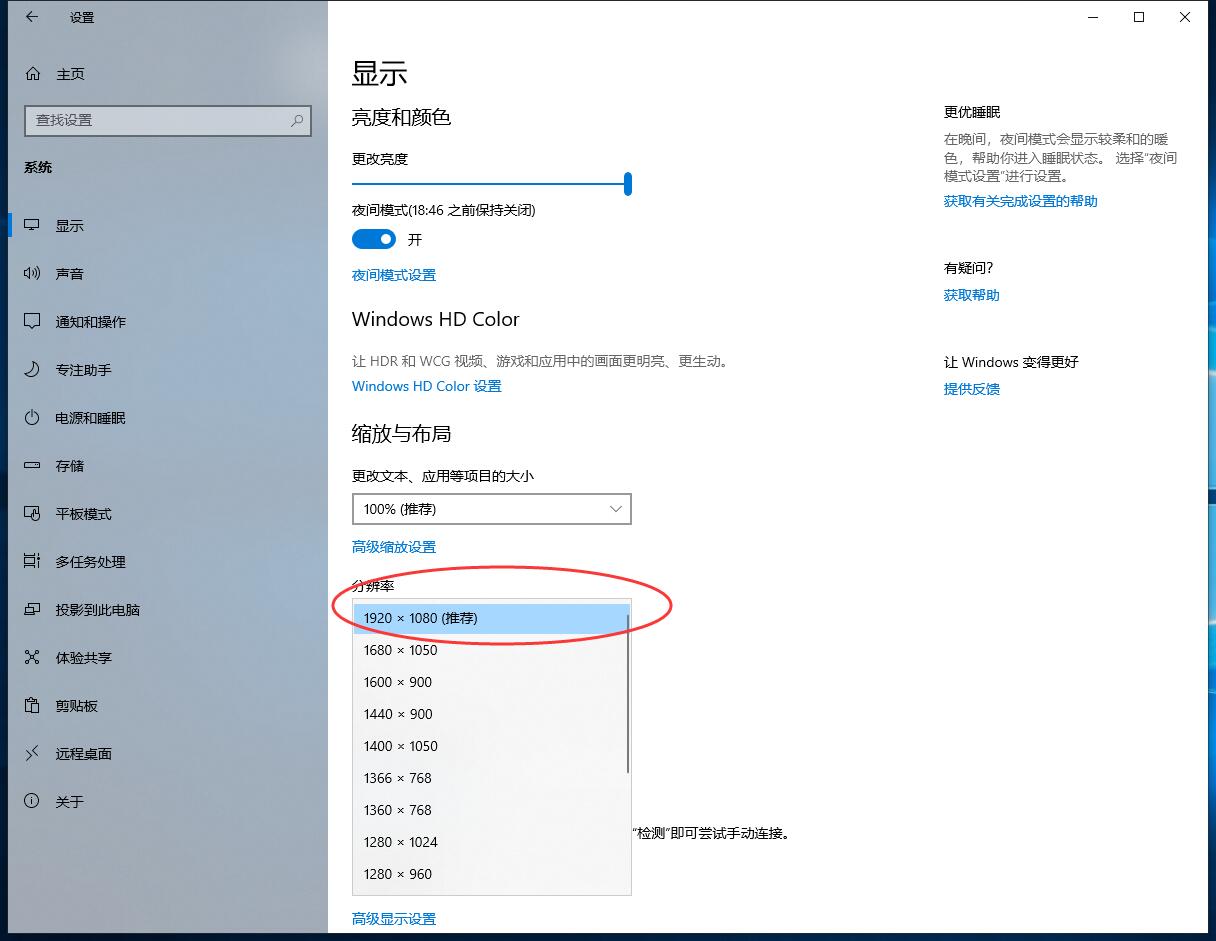This screenshot has width=1216, height=941.
Task: Pick 1400 × 1050 from the list
Action: (x=491, y=746)
